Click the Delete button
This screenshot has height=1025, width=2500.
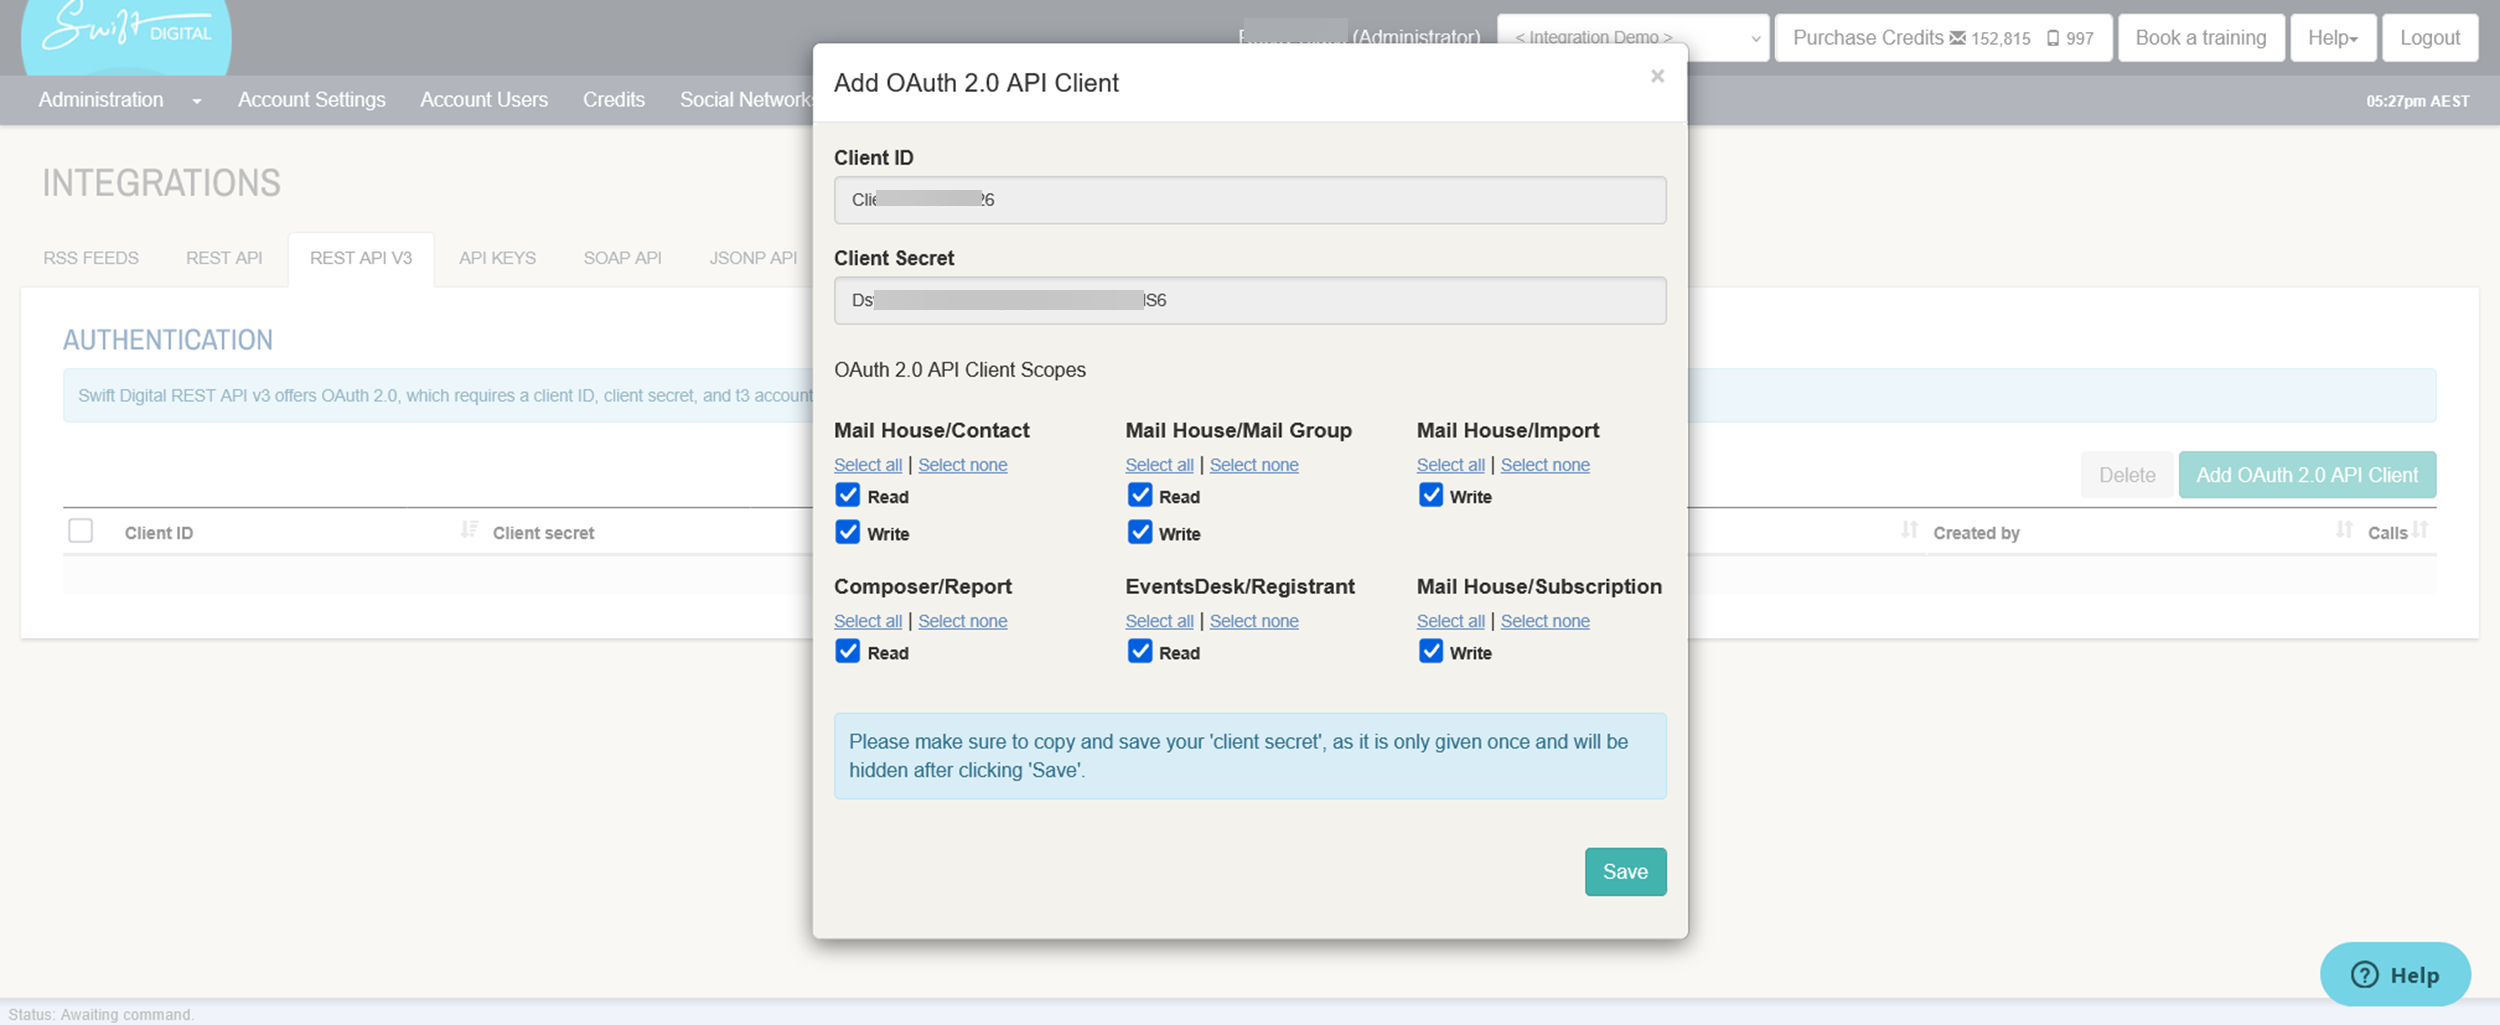[x=2127, y=475]
